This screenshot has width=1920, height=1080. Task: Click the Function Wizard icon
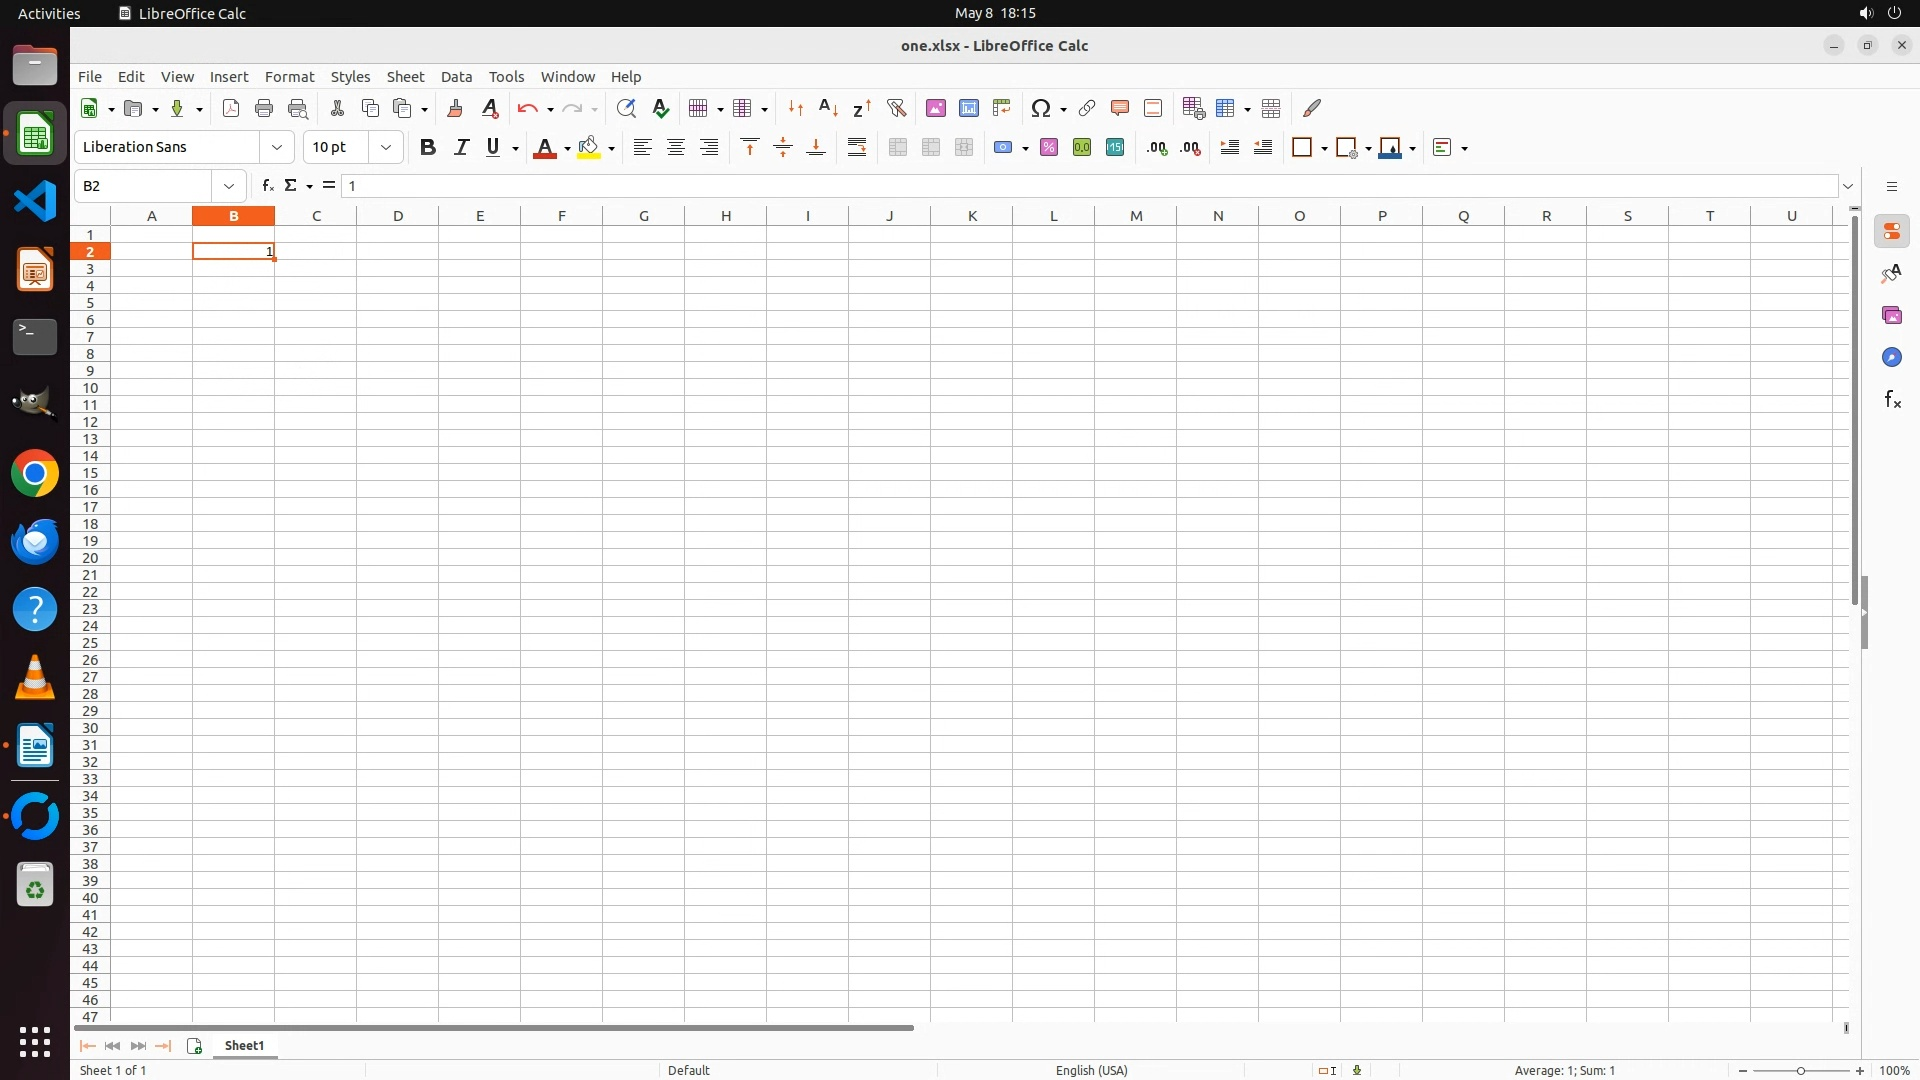point(267,186)
